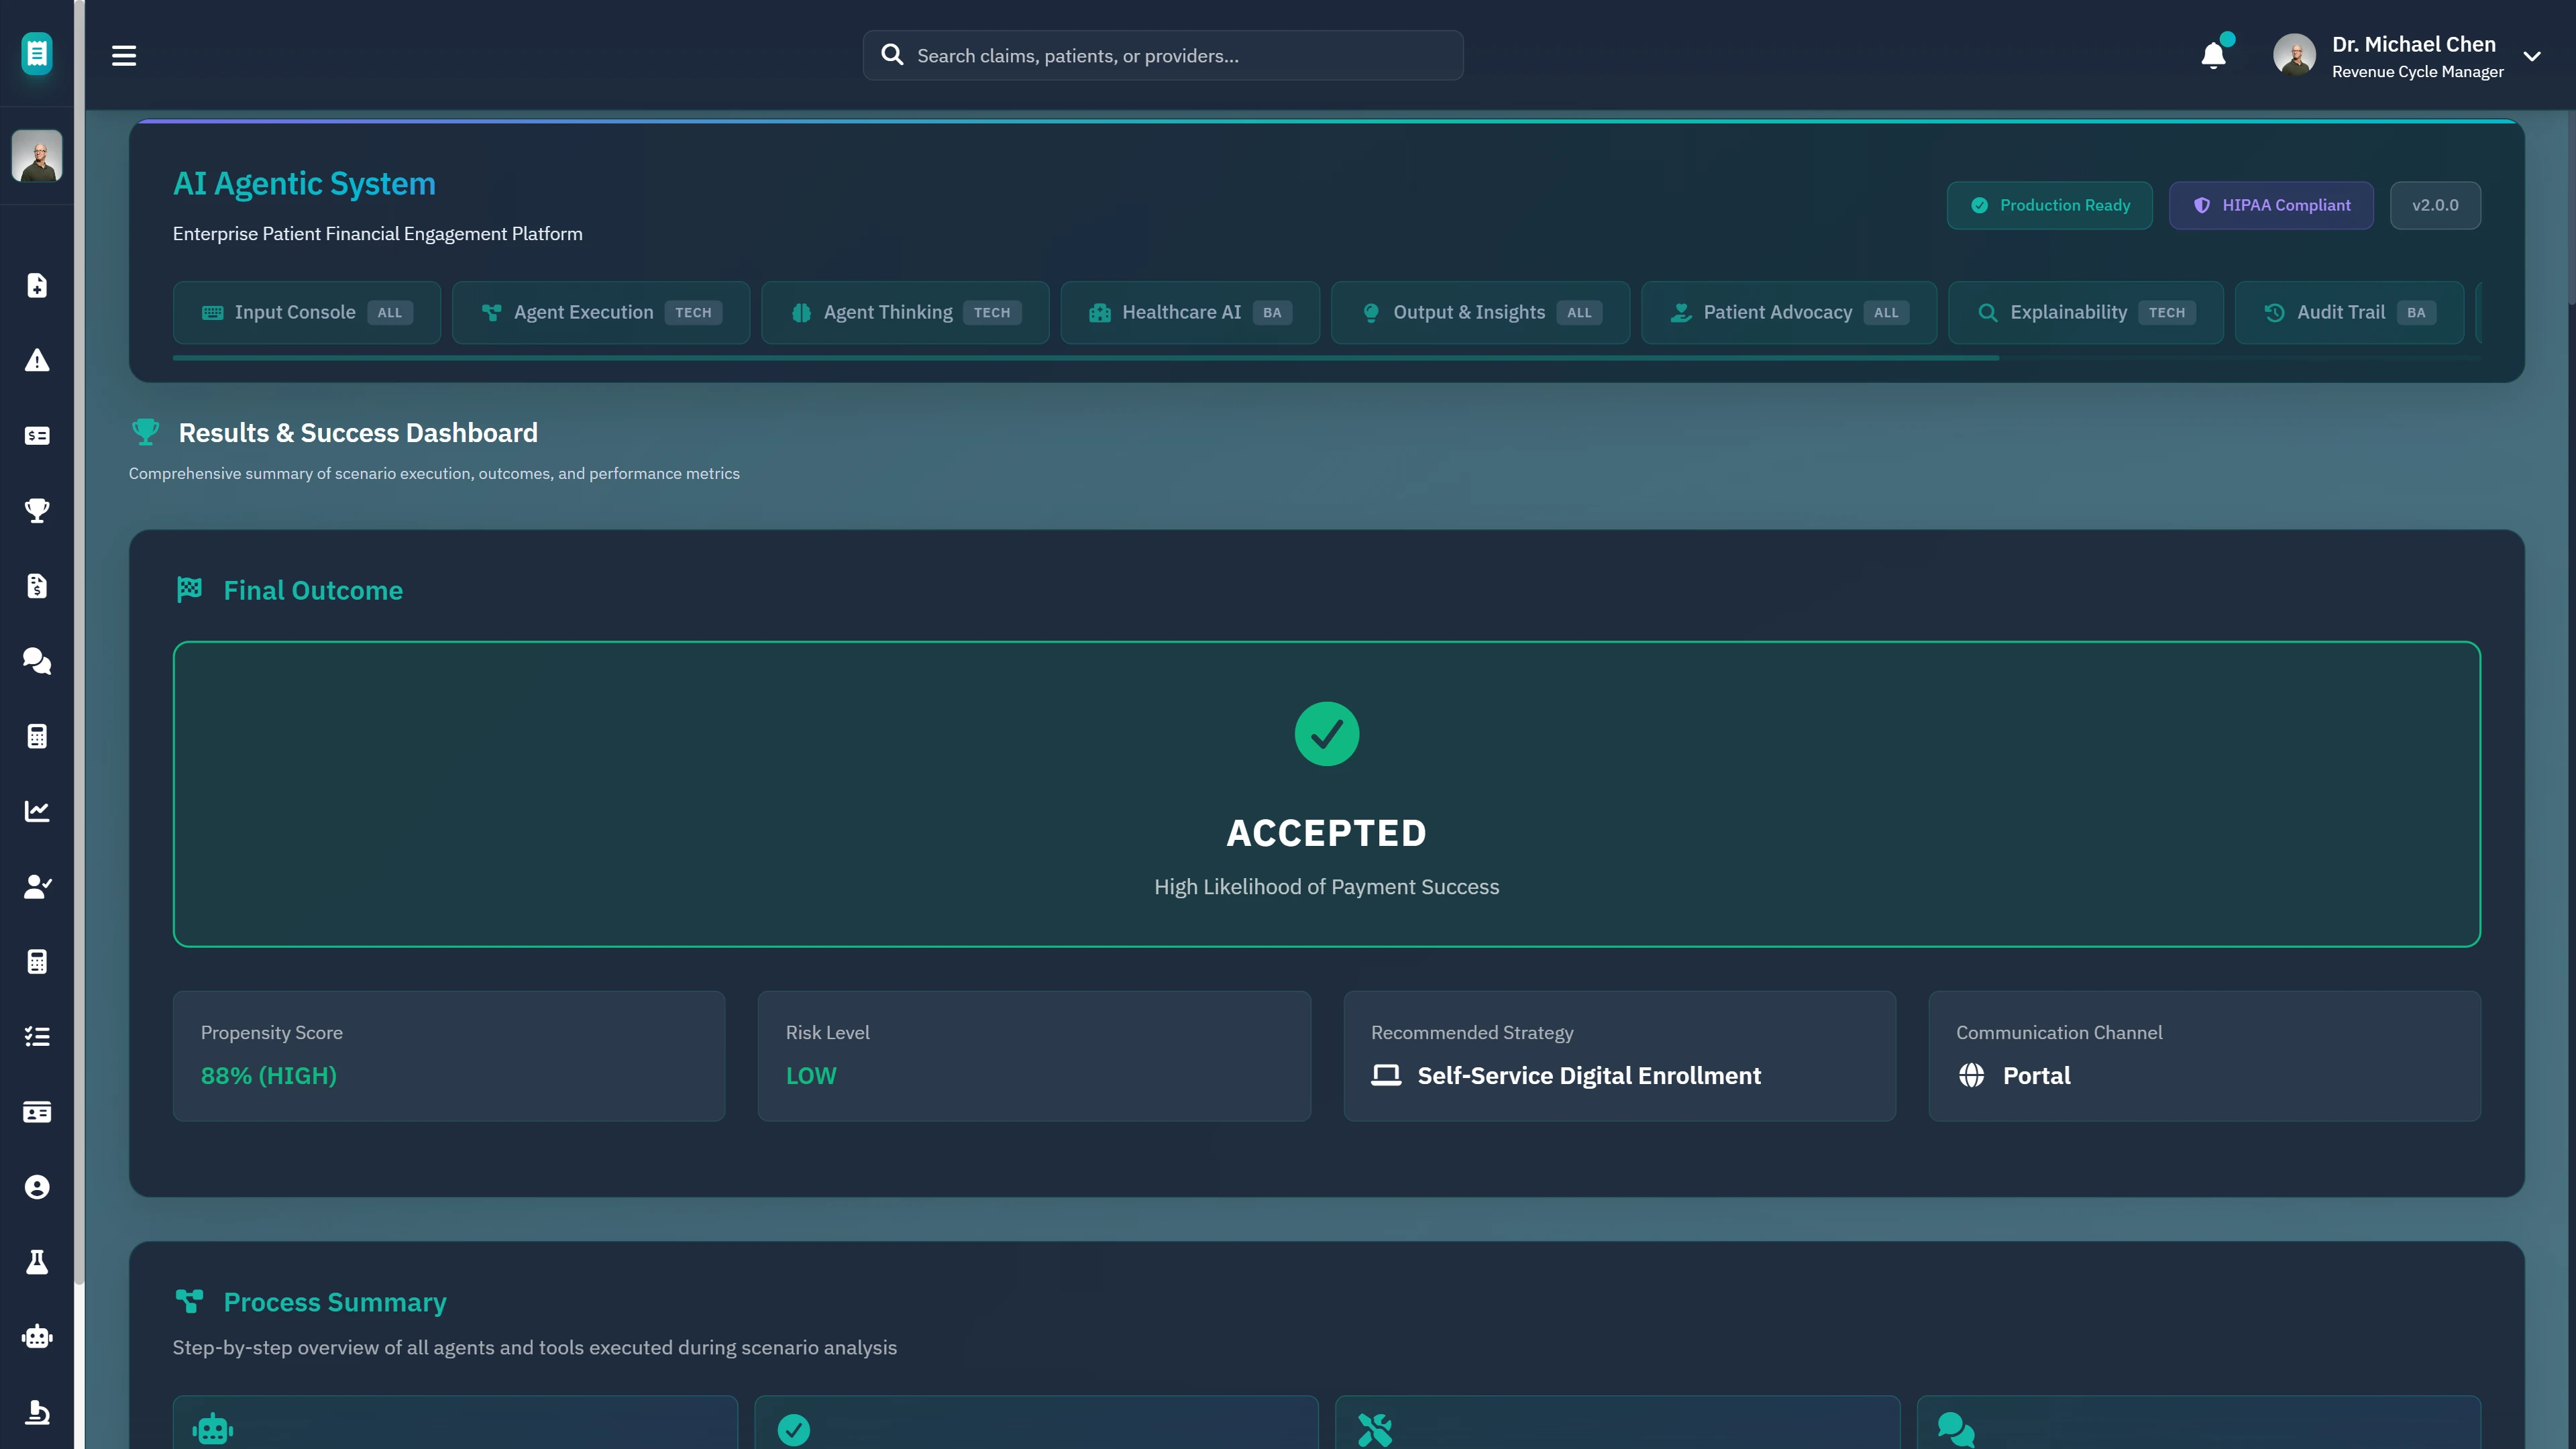Open the chat bubbles sidebar icon
The height and width of the screenshot is (1449, 2576).
tap(37, 661)
